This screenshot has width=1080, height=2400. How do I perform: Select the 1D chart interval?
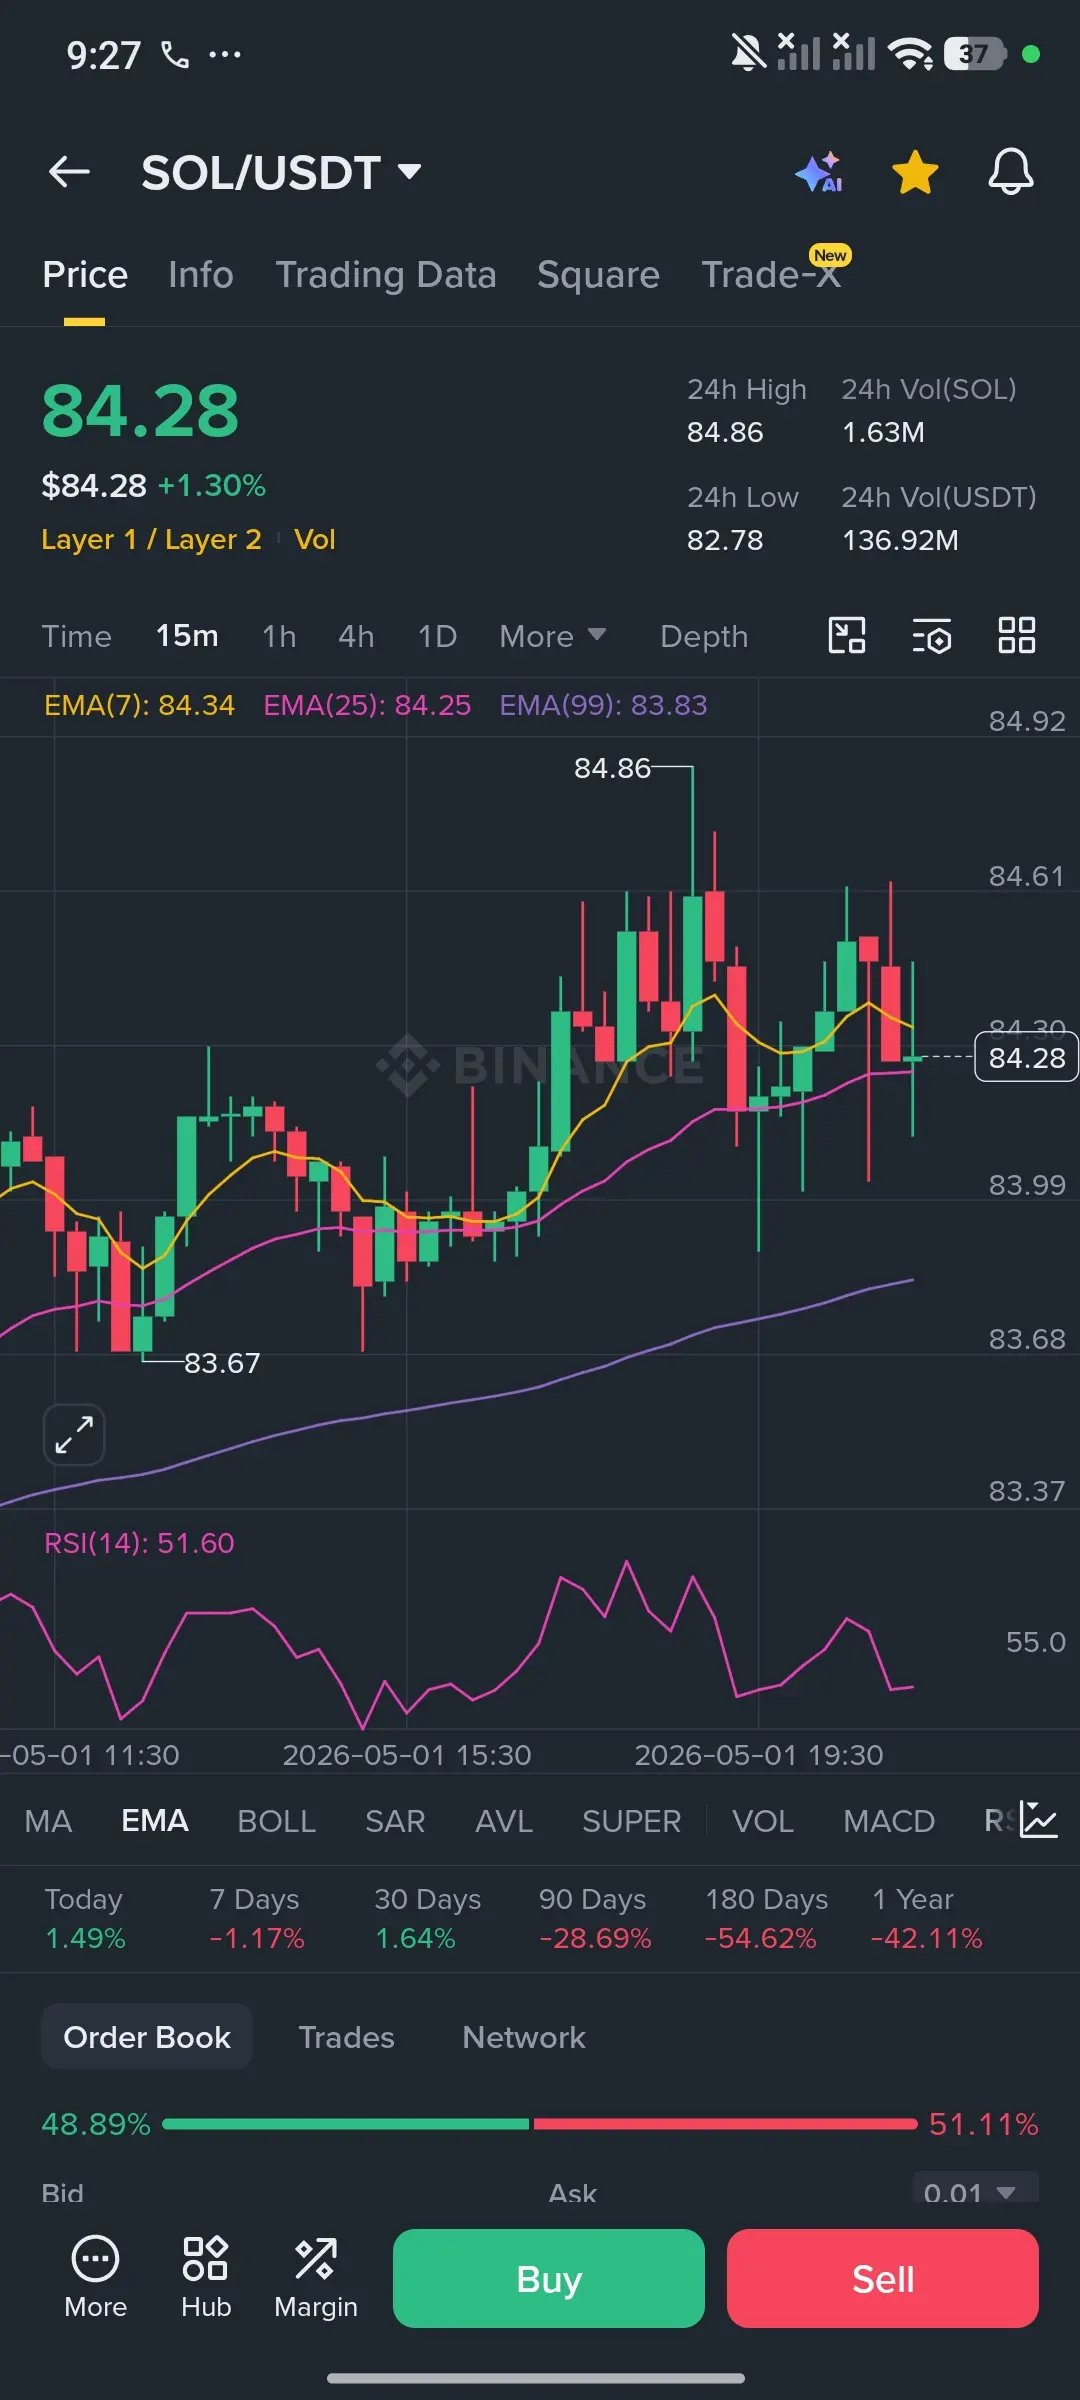(x=437, y=637)
